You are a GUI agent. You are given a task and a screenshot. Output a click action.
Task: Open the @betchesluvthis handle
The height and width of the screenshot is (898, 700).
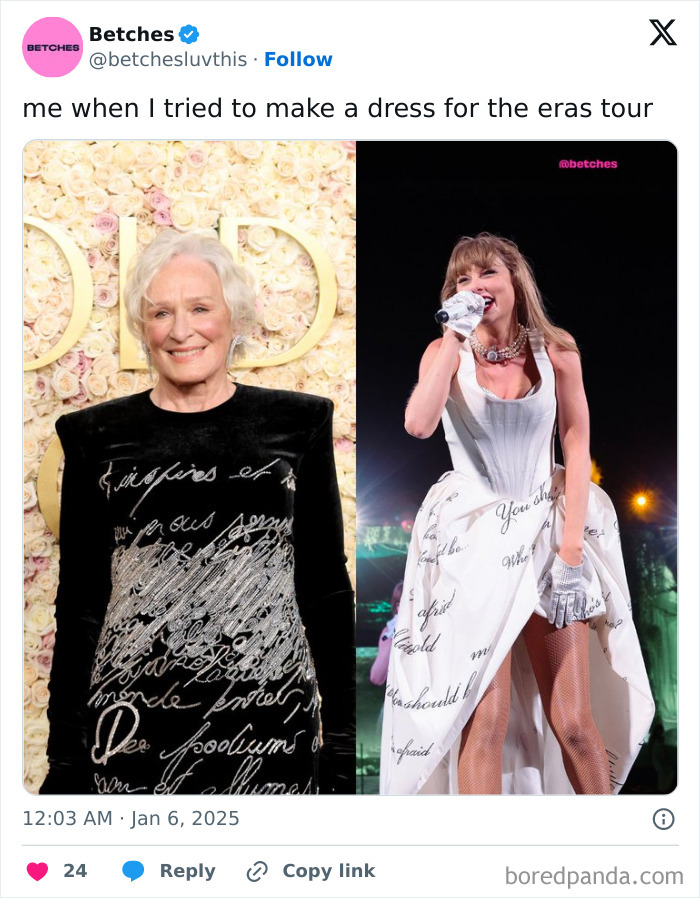[x=168, y=60]
